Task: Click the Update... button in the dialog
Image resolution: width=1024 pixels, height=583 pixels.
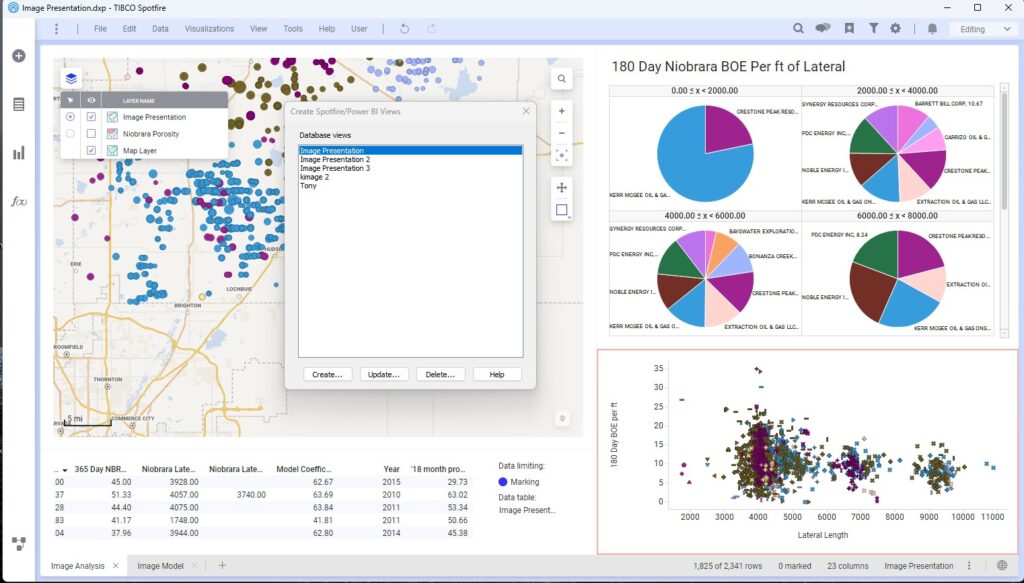Action: 383,375
